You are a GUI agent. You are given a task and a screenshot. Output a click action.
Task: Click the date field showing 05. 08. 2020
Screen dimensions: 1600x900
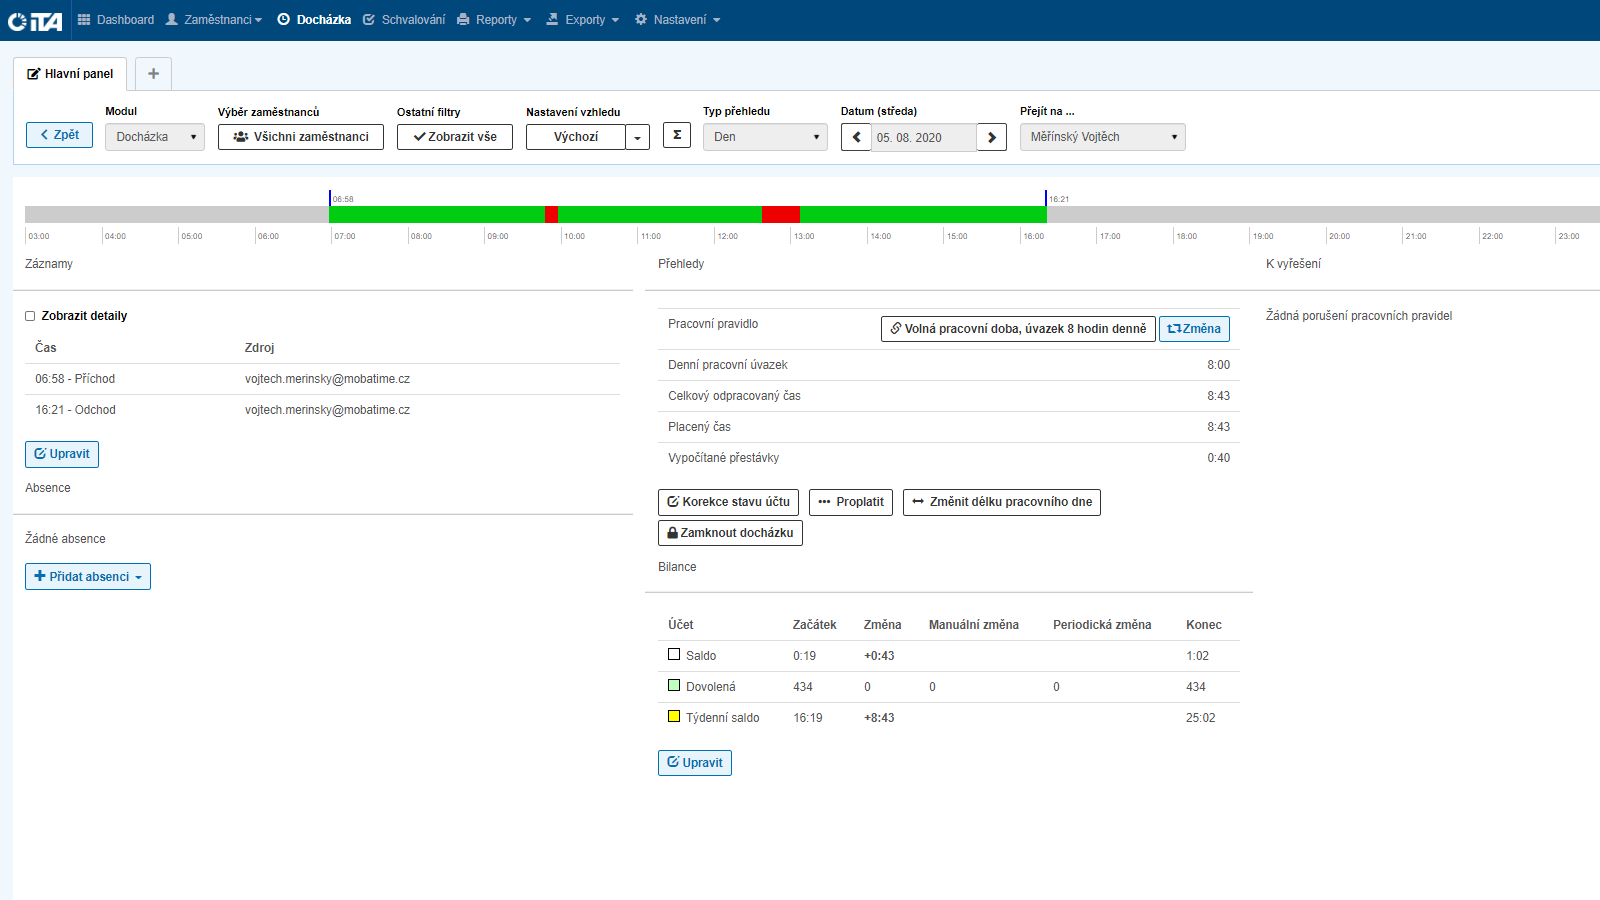(923, 138)
